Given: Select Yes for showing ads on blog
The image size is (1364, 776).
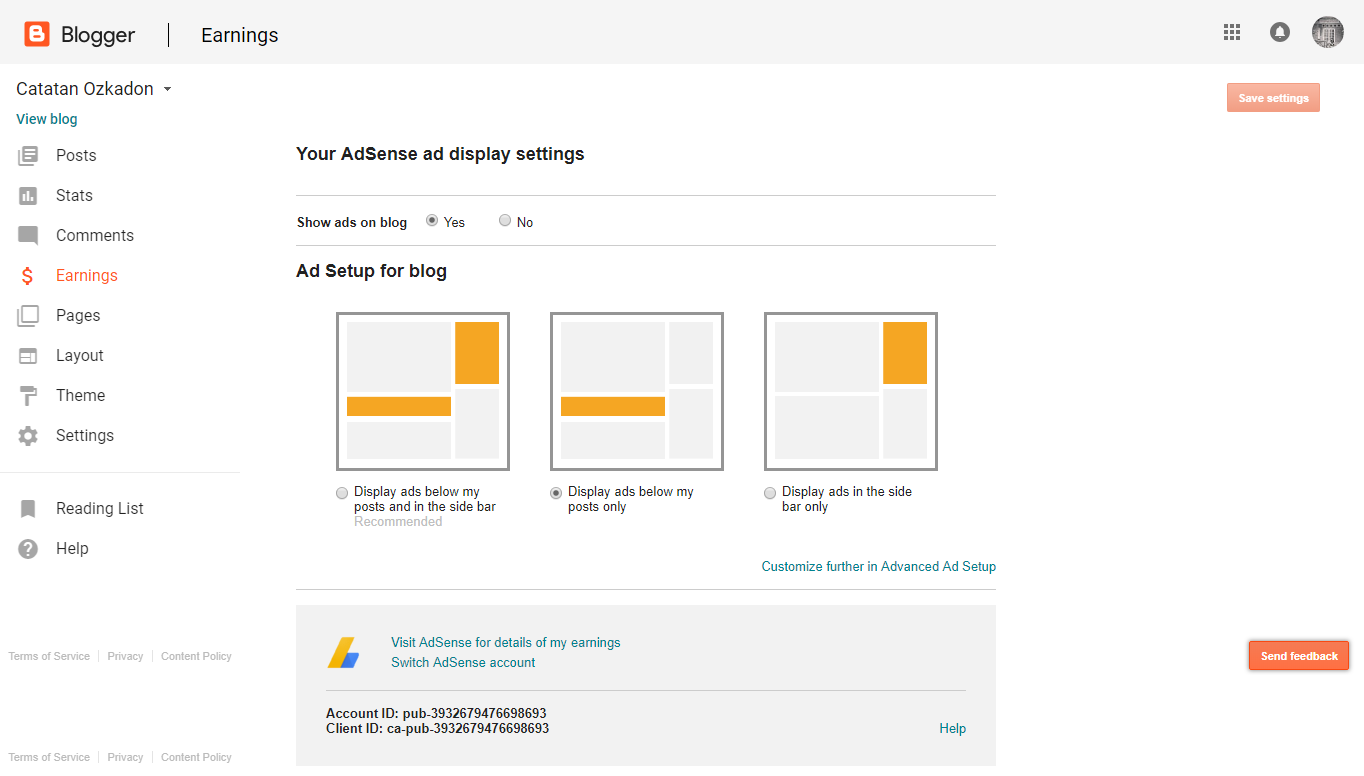Looking at the screenshot, I should 431,220.
